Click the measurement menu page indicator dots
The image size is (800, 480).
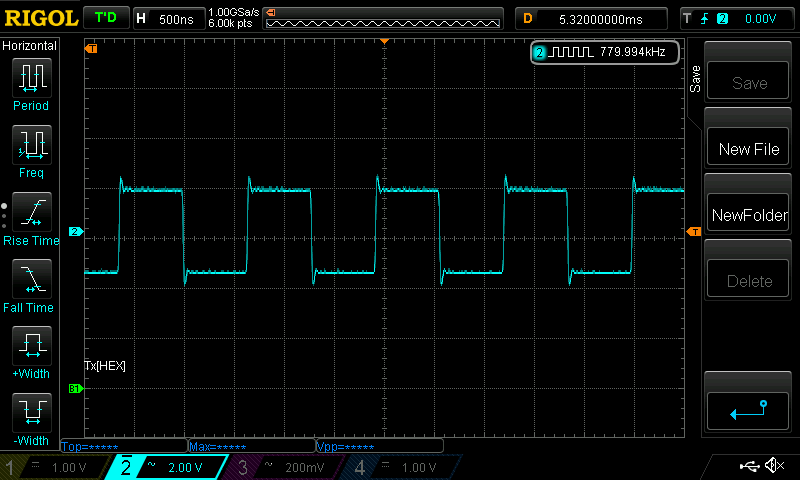(x=4, y=216)
